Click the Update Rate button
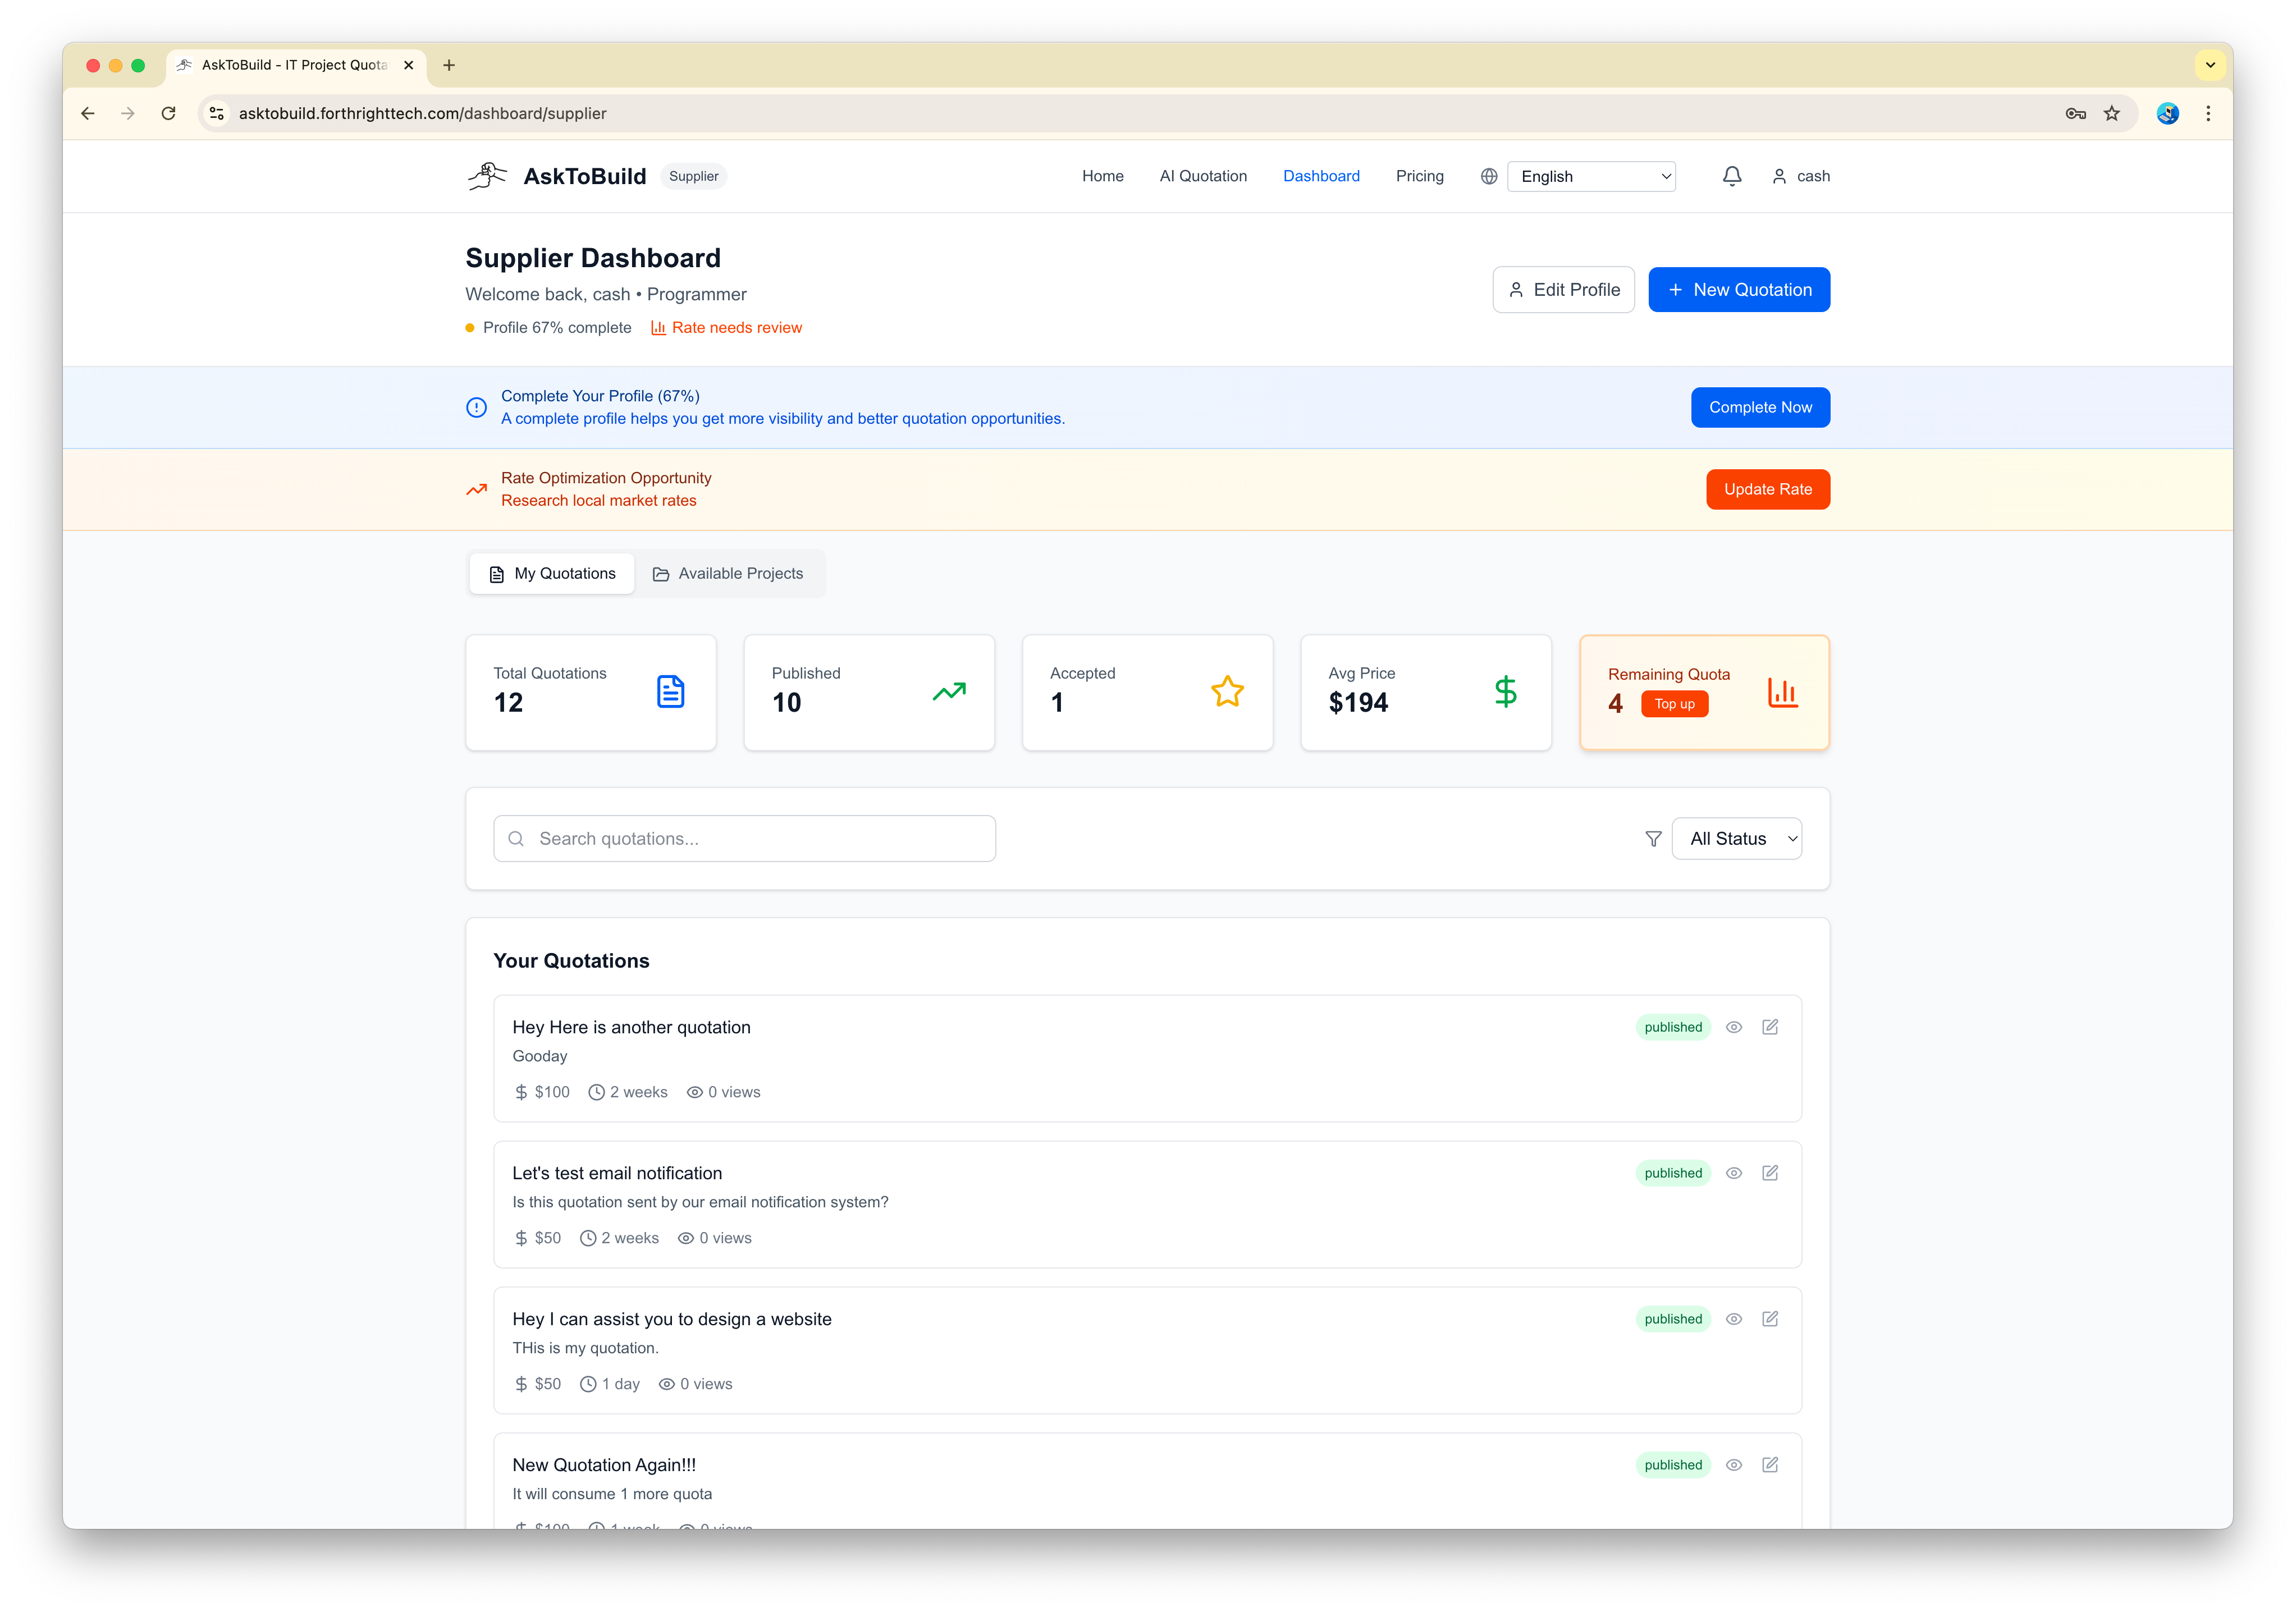The width and height of the screenshot is (2296, 1612). point(1767,489)
